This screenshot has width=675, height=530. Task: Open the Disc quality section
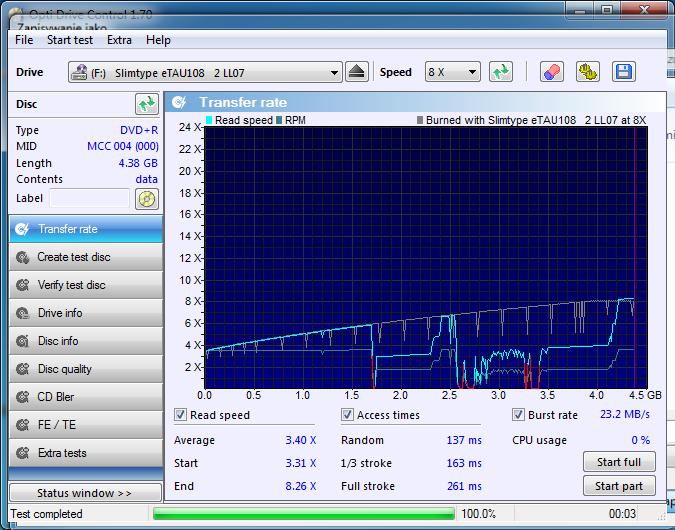86,369
